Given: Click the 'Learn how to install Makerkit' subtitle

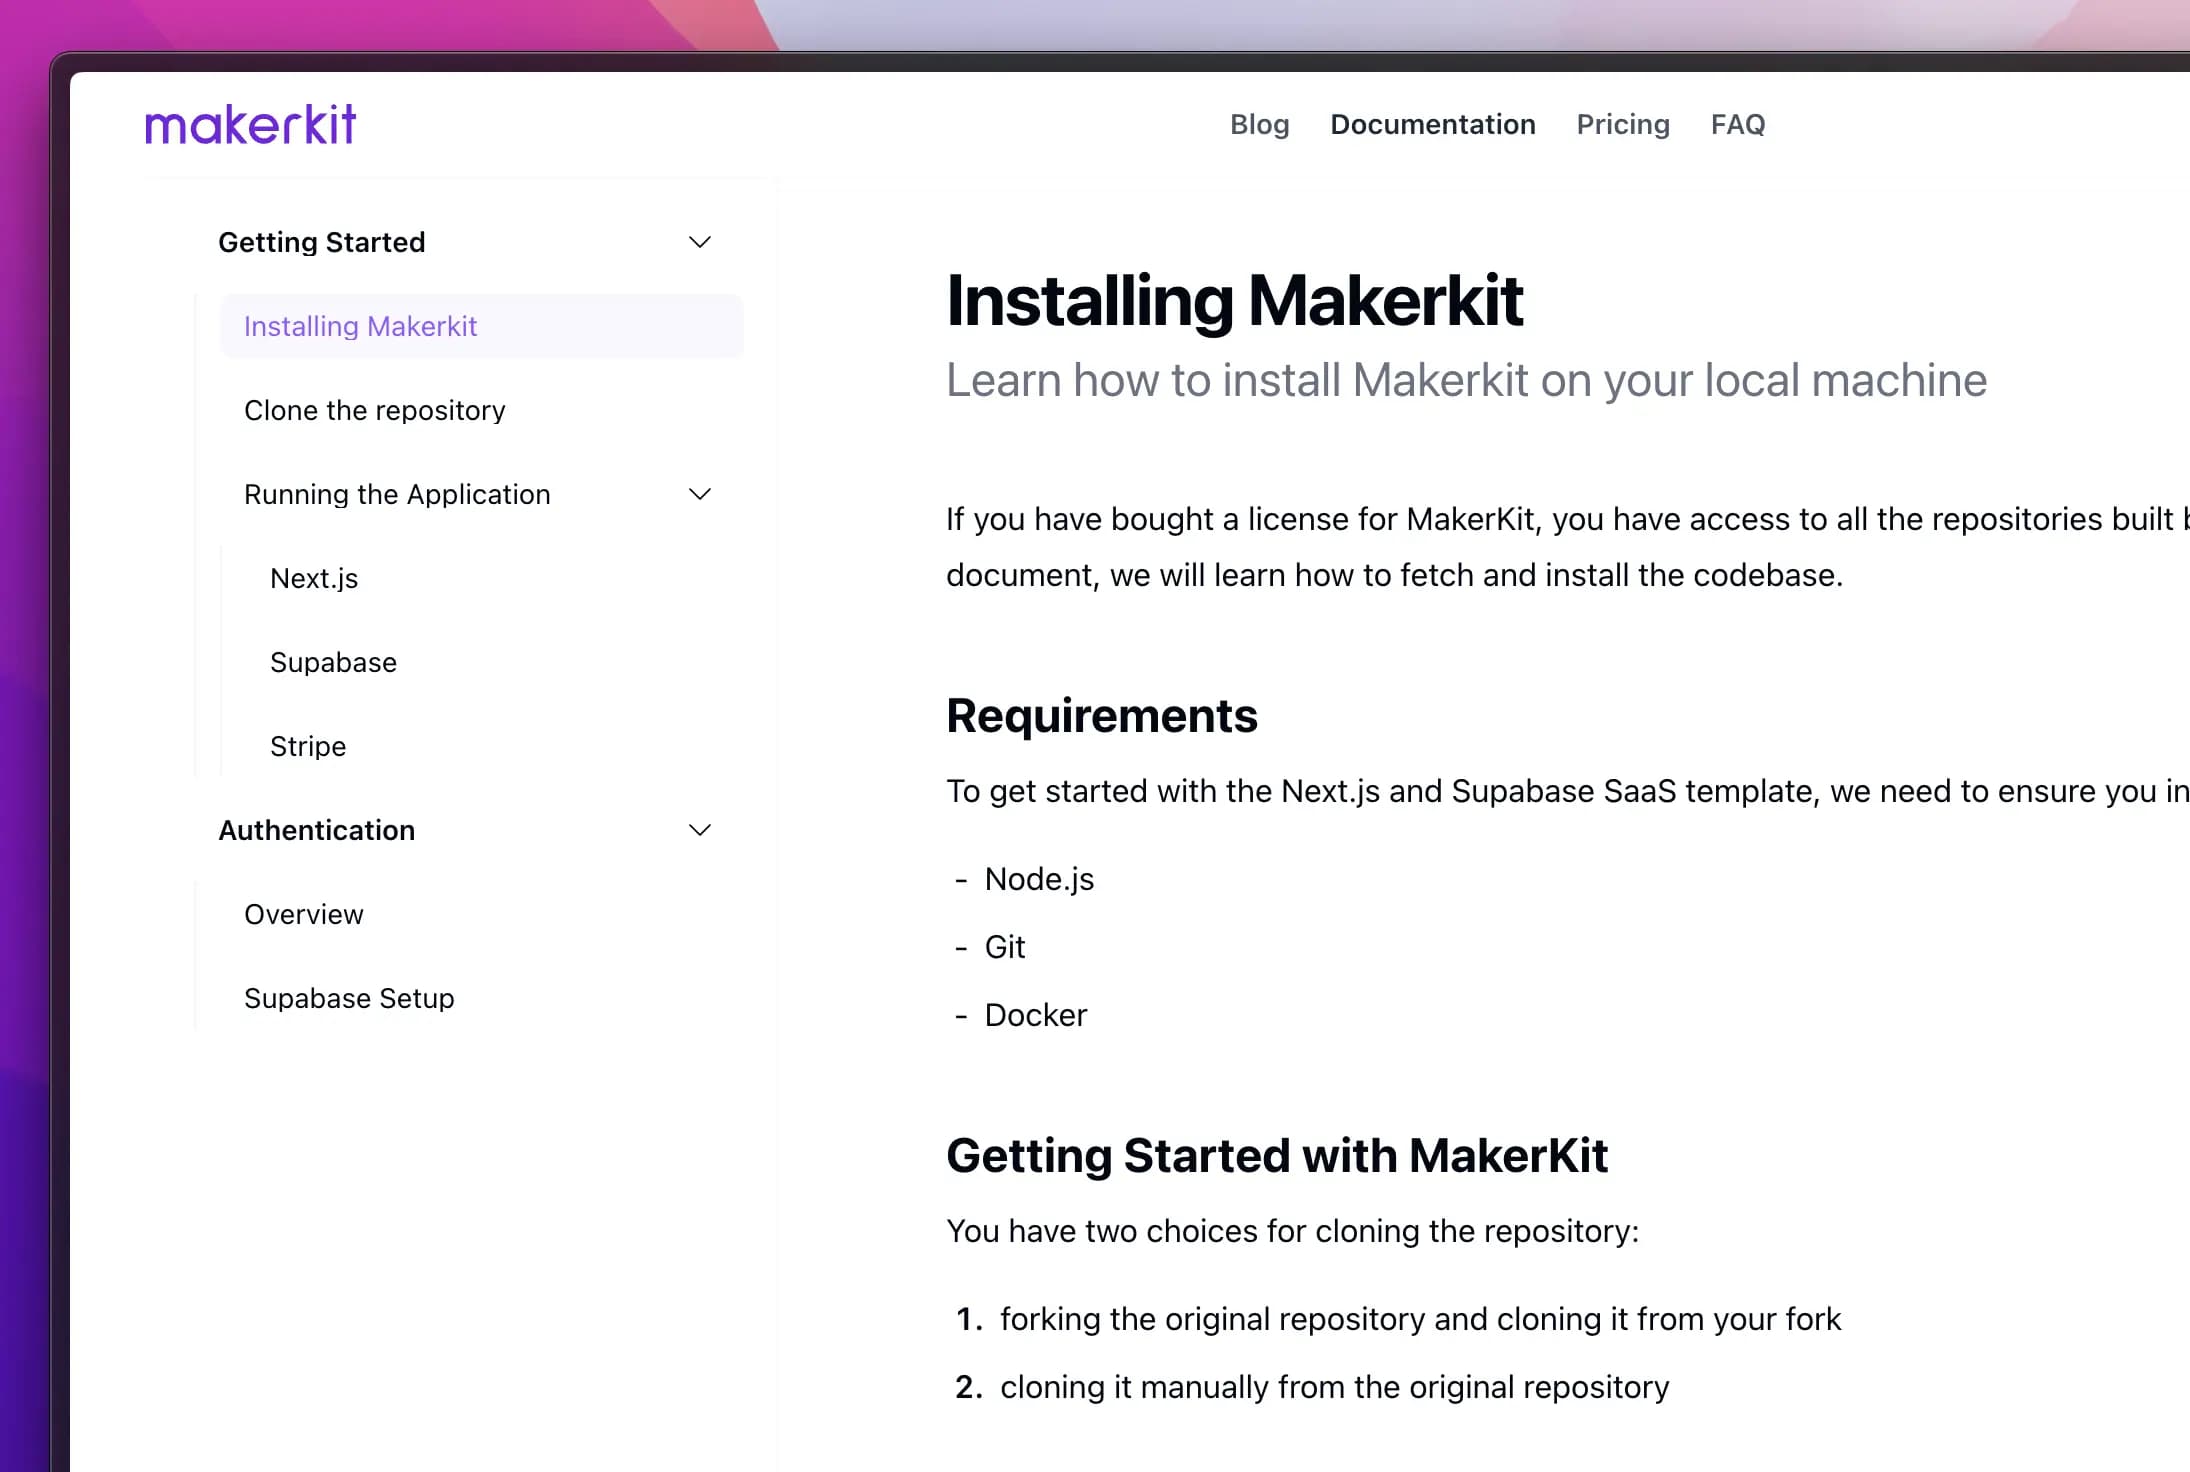Looking at the screenshot, I should click(1466, 381).
